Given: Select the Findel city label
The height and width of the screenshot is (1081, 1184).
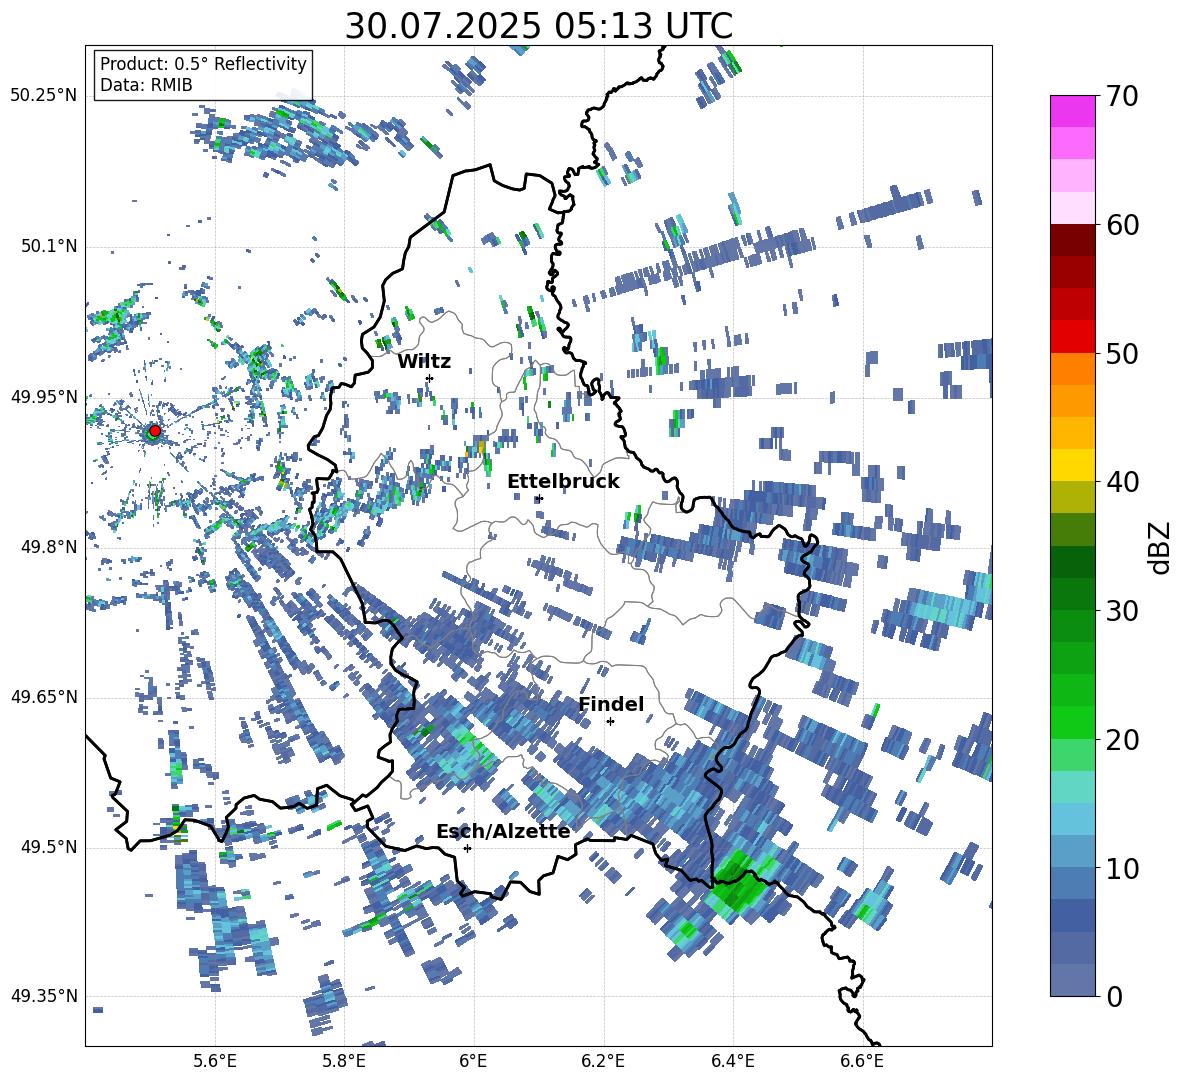Looking at the screenshot, I should click(611, 704).
